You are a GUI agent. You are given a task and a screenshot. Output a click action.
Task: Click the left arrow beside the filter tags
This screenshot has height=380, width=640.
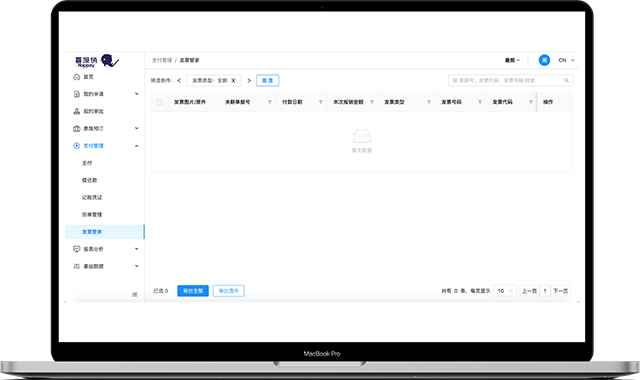[179, 80]
